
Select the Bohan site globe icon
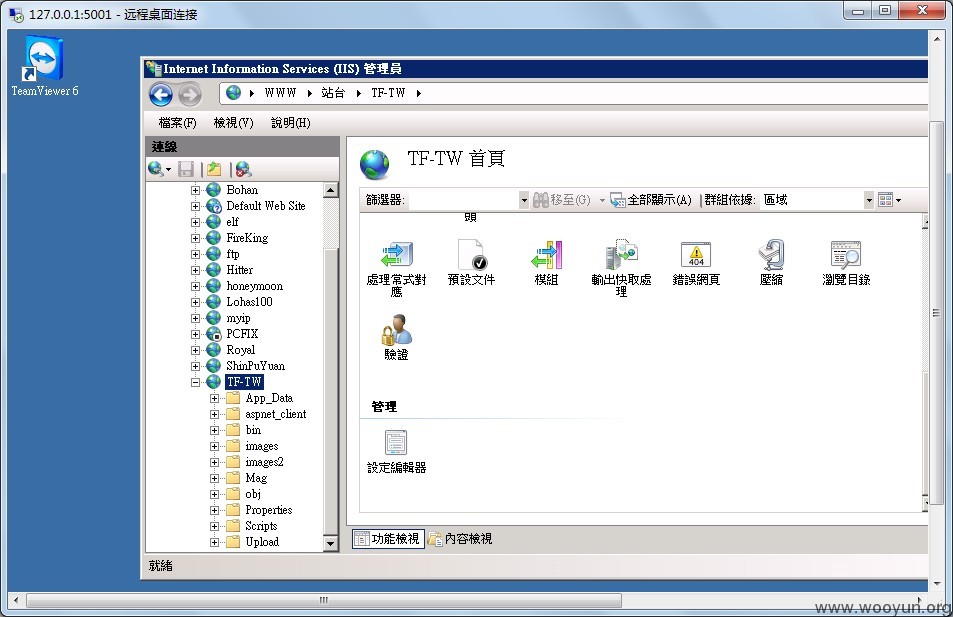tap(214, 190)
